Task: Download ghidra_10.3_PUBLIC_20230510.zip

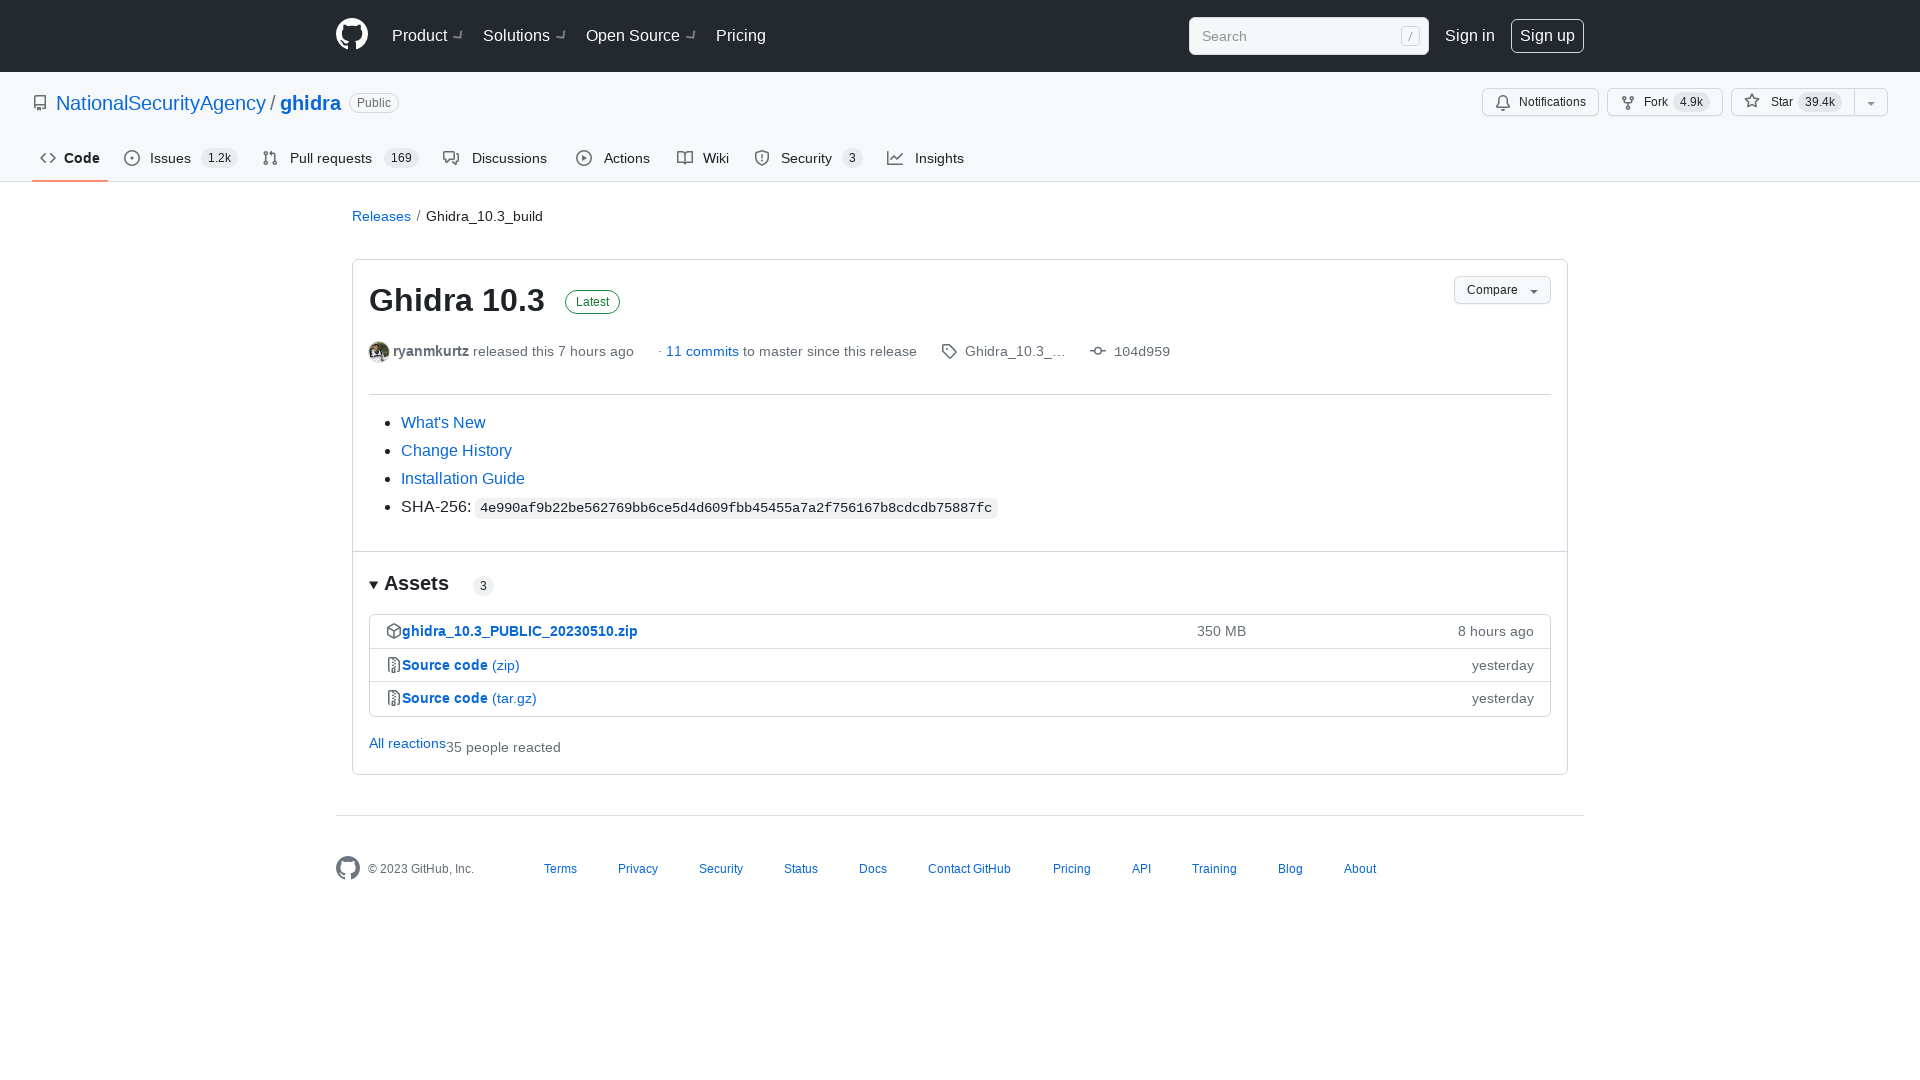Action: [x=520, y=631]
